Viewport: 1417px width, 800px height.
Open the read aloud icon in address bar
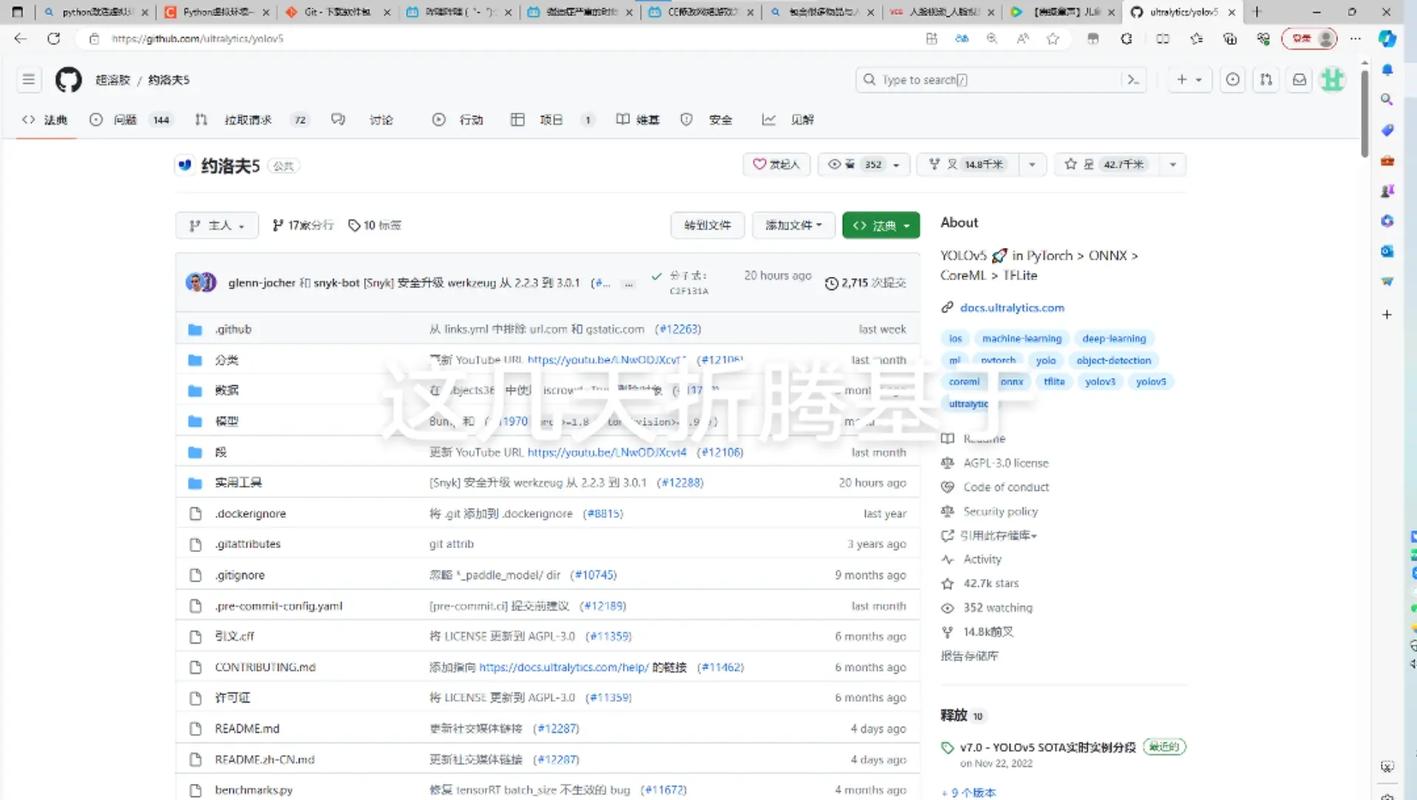point(1022,38)
